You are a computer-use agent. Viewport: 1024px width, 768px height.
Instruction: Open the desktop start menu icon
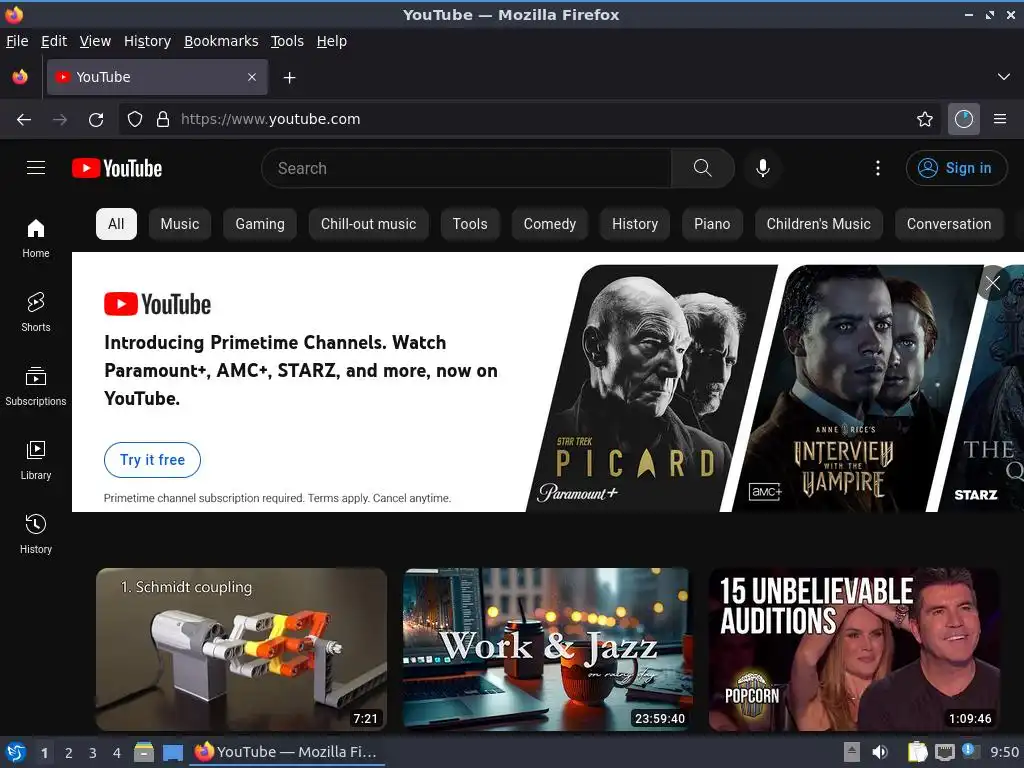pyautogui.click(x=16, y=752)
